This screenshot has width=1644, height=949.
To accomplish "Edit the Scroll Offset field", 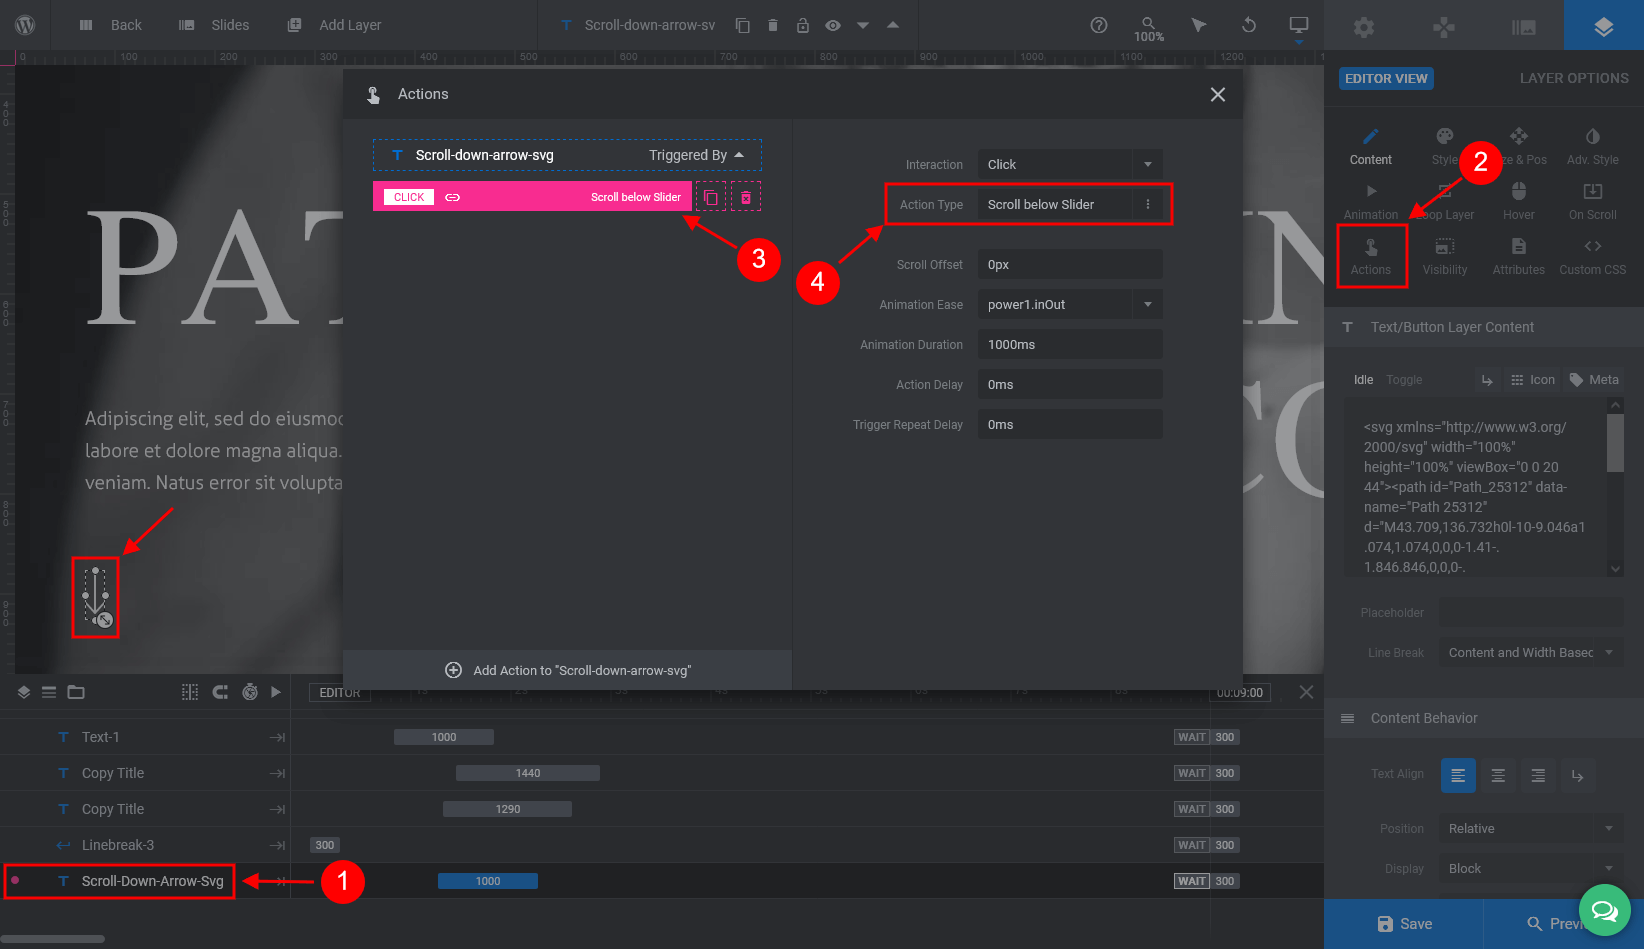I will [1070, 264].
